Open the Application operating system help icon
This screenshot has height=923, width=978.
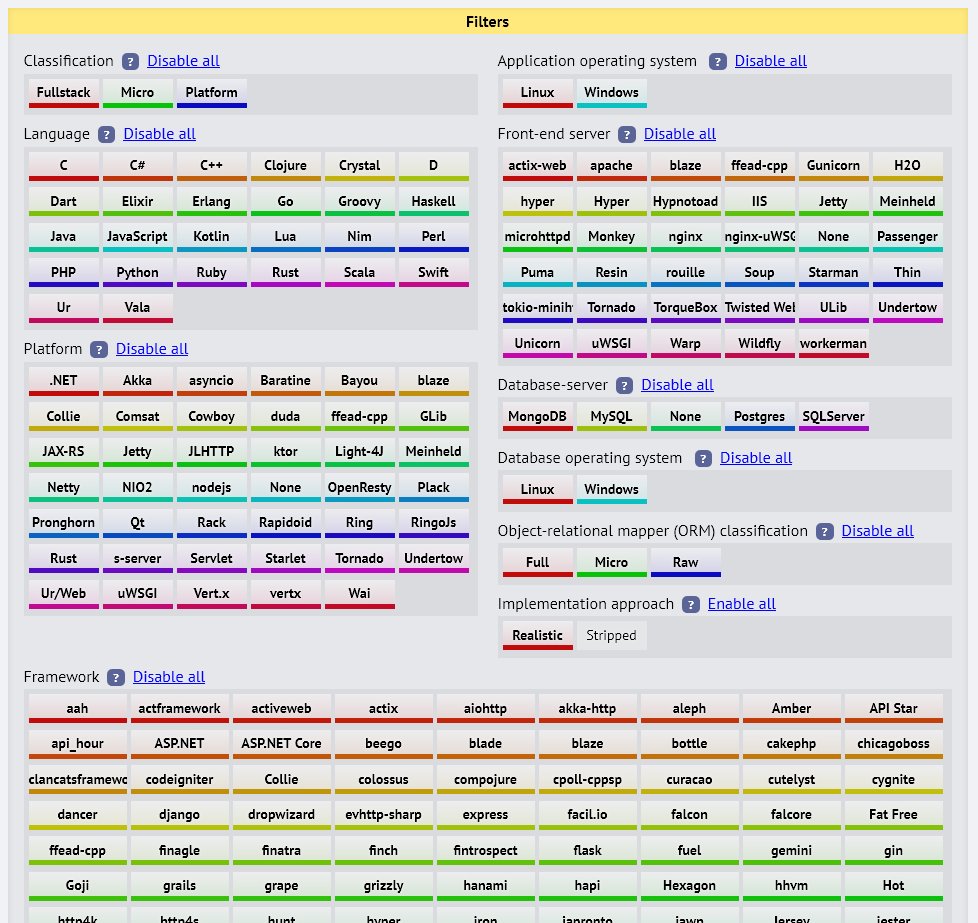[718, 61]
